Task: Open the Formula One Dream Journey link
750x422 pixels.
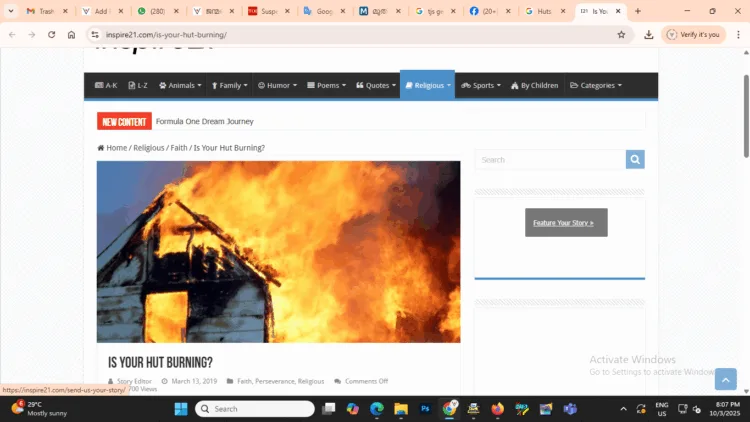Action: point(204,121)
